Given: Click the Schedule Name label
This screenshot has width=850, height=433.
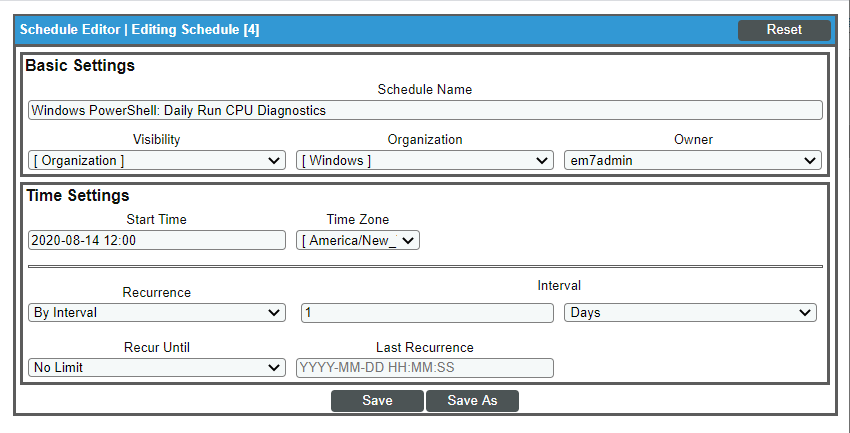Looking at the screenshot, I should click(x=425, y=89).
